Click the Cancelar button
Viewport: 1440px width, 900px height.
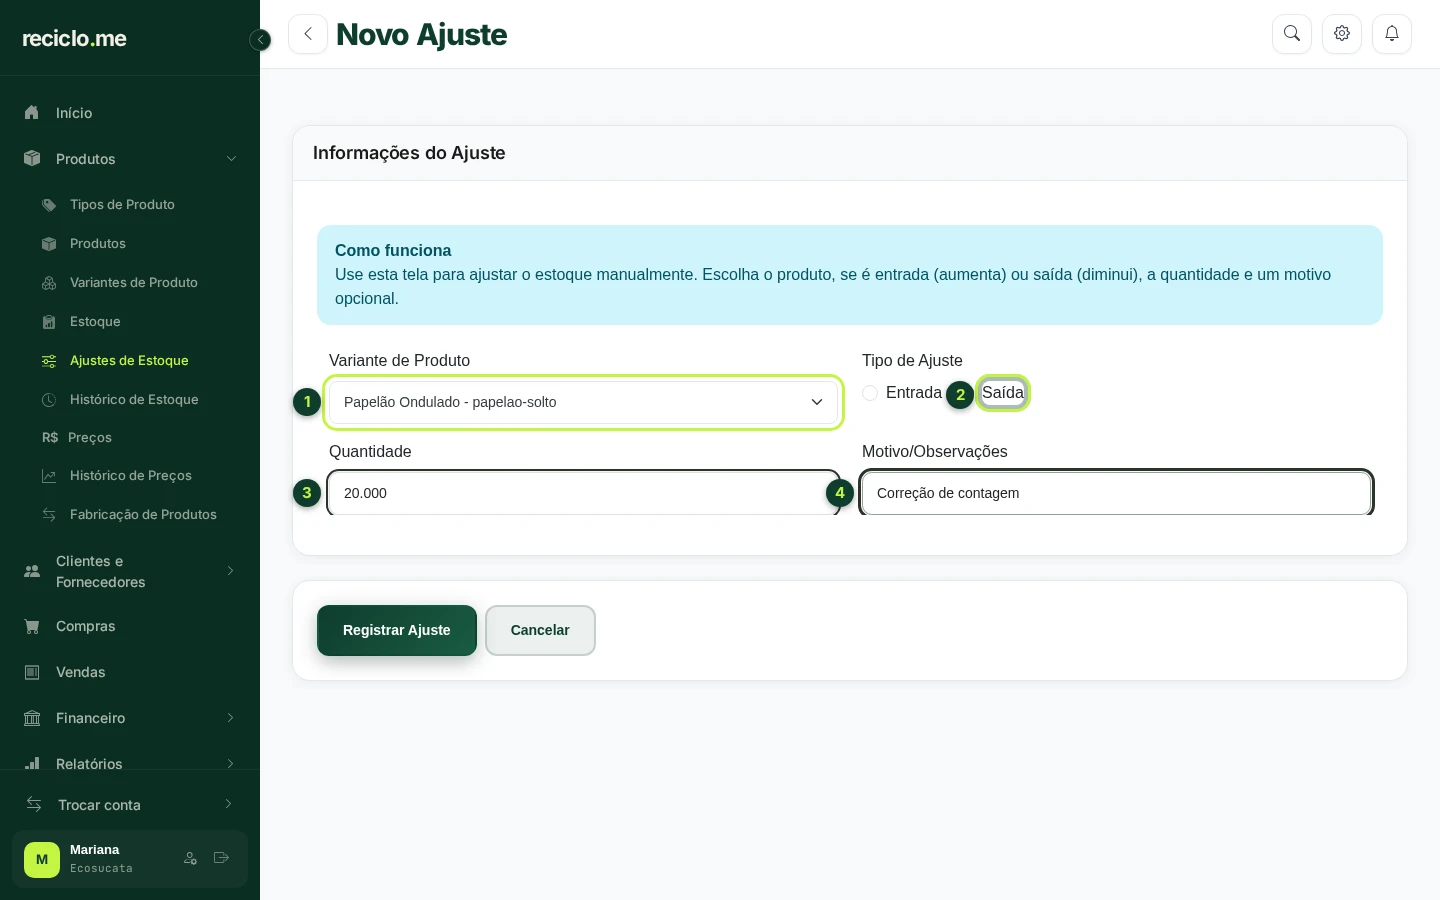[540, 630]
